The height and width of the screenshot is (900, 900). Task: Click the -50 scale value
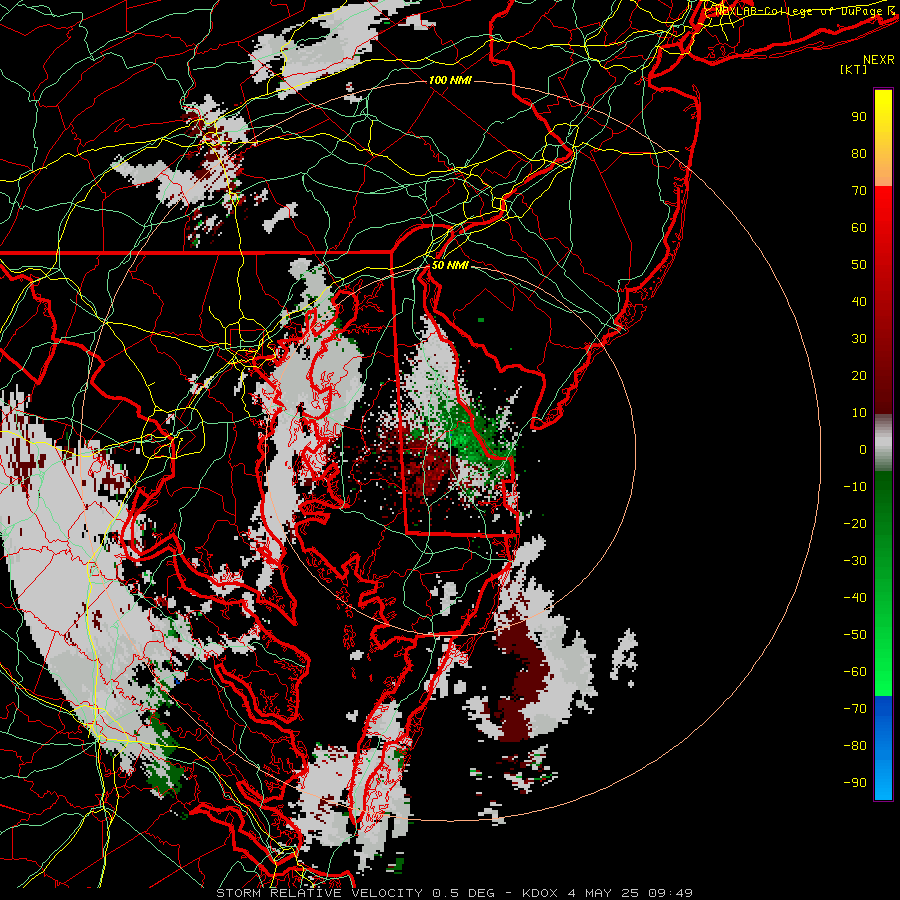pyautogui.click(x=855, y=635)
